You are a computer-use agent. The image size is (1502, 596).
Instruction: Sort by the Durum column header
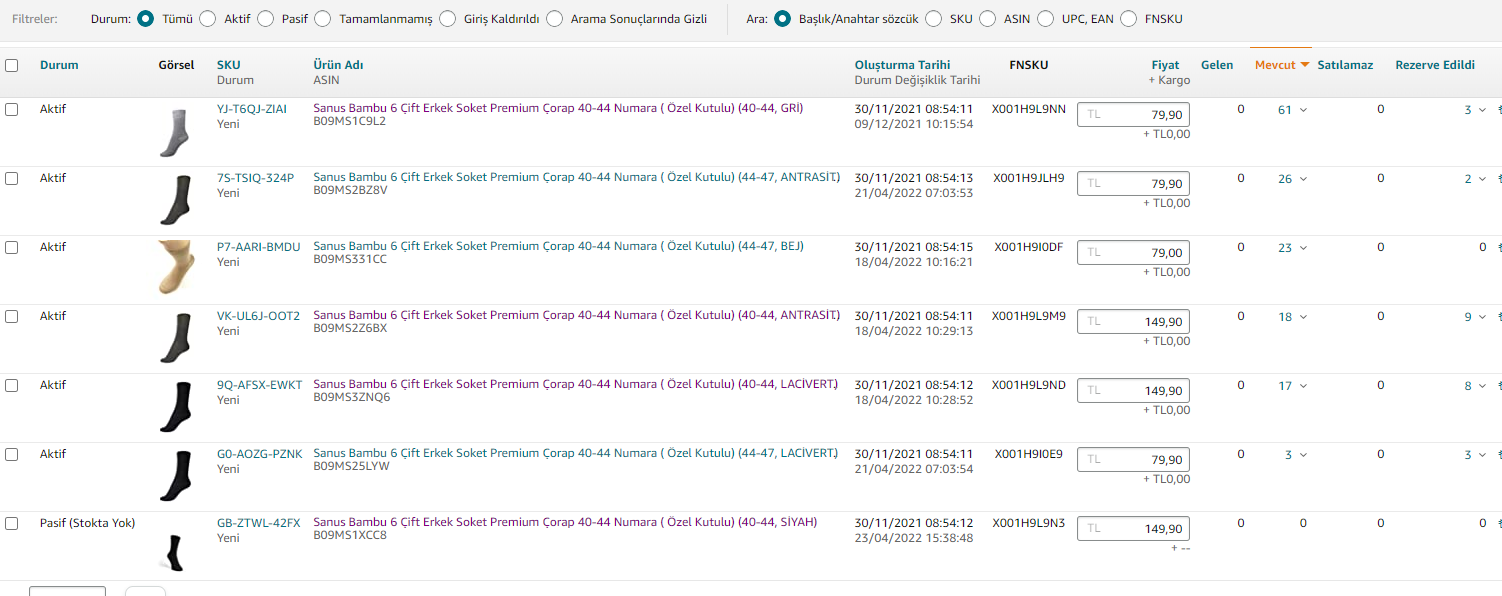coord(59,65)
